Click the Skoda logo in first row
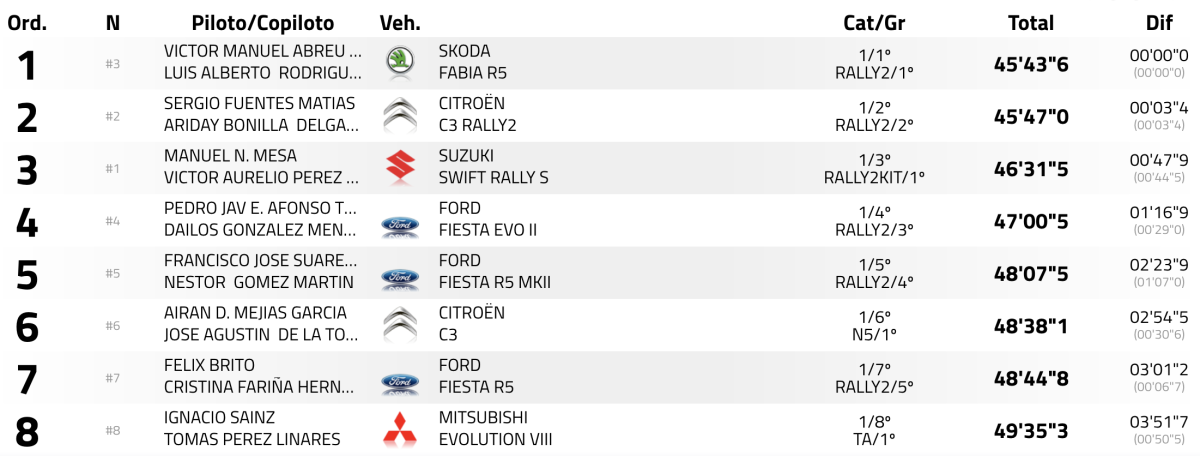1200x456 pixels. click(400, 62)
